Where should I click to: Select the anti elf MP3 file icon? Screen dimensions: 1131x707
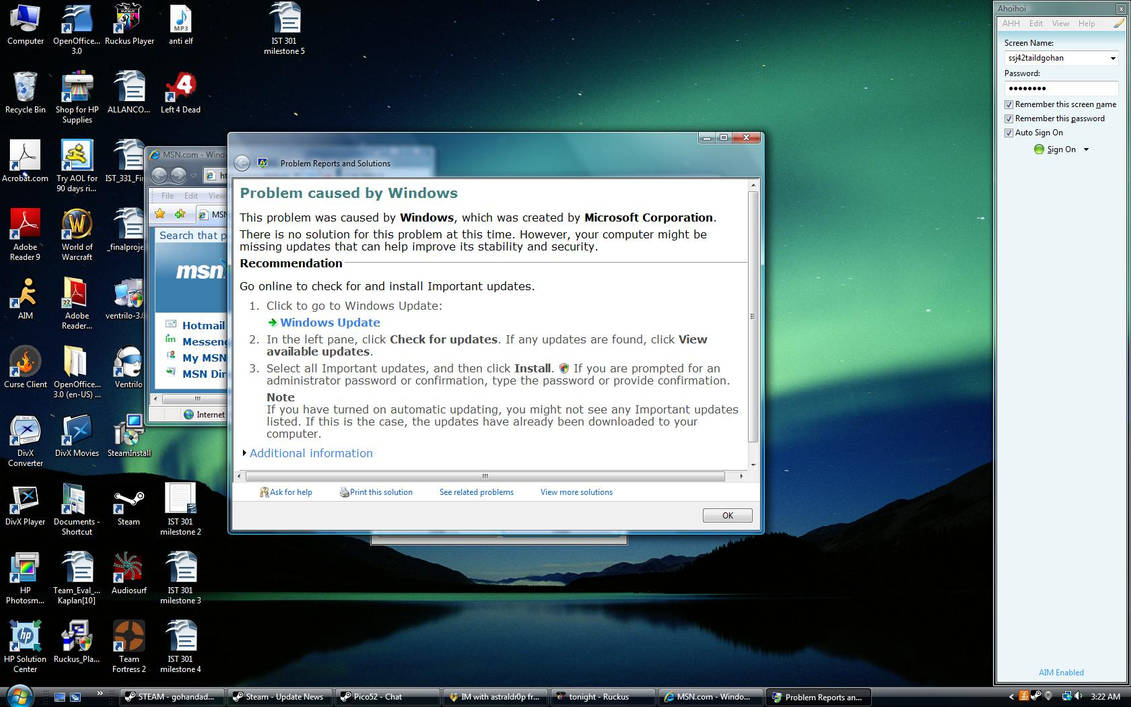click(x=180, y=25)
